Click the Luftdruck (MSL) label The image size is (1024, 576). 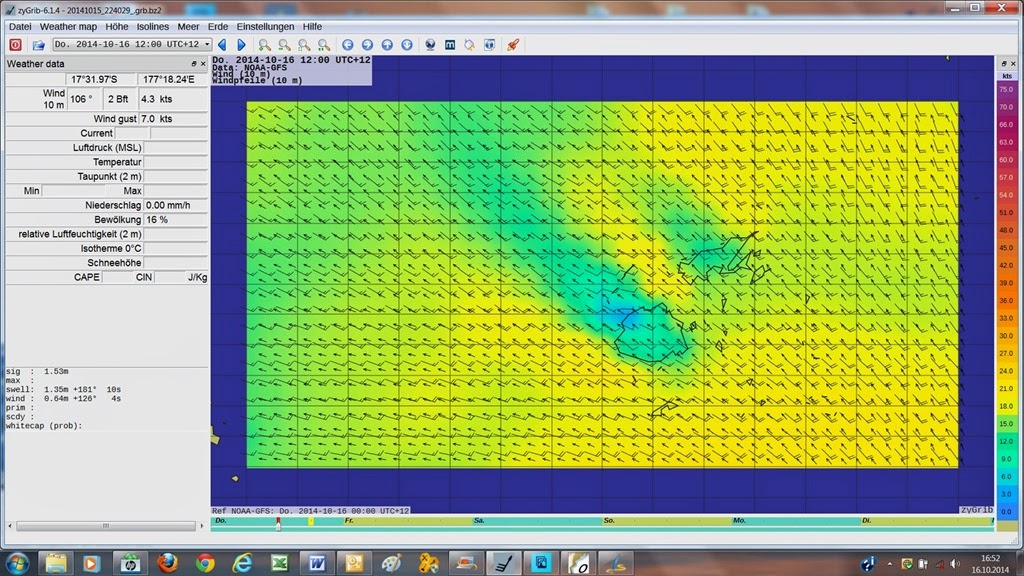107,148
